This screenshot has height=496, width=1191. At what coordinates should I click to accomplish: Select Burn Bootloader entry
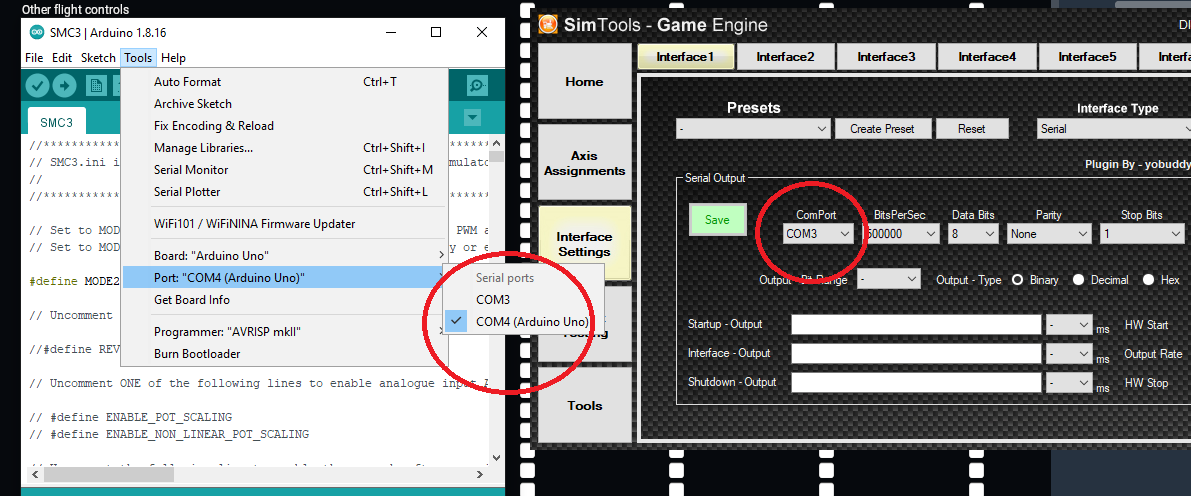click(285, 353)
